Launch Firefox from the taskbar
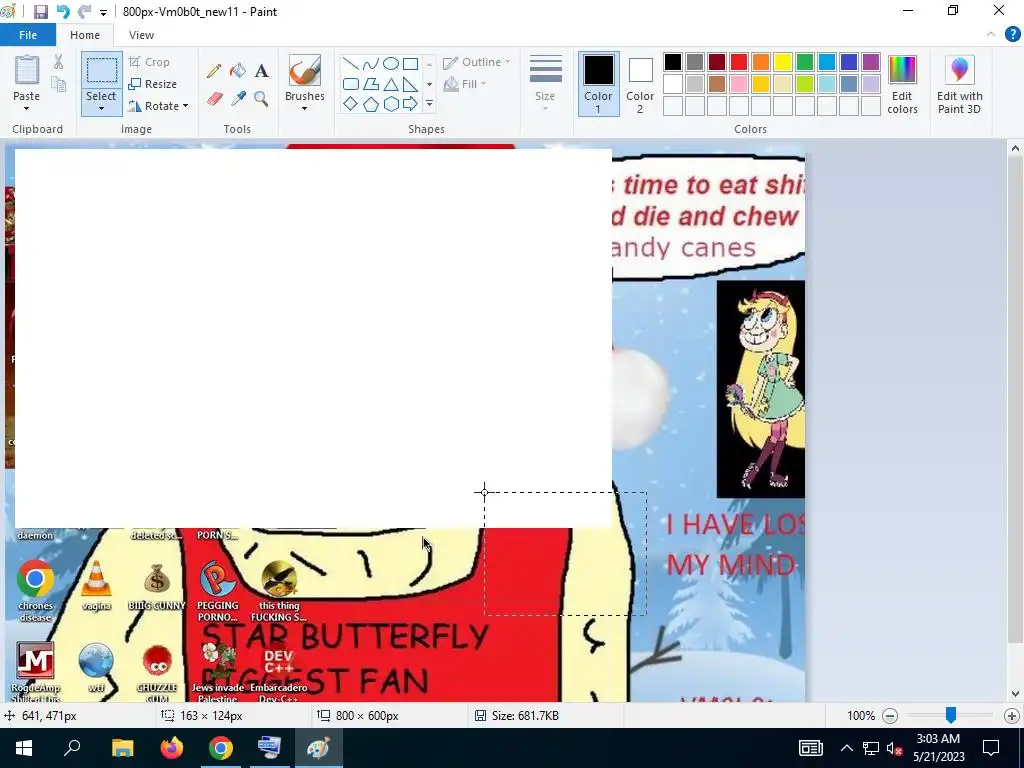The height and width of the screenshot is (768, 1024). [172, 748]
